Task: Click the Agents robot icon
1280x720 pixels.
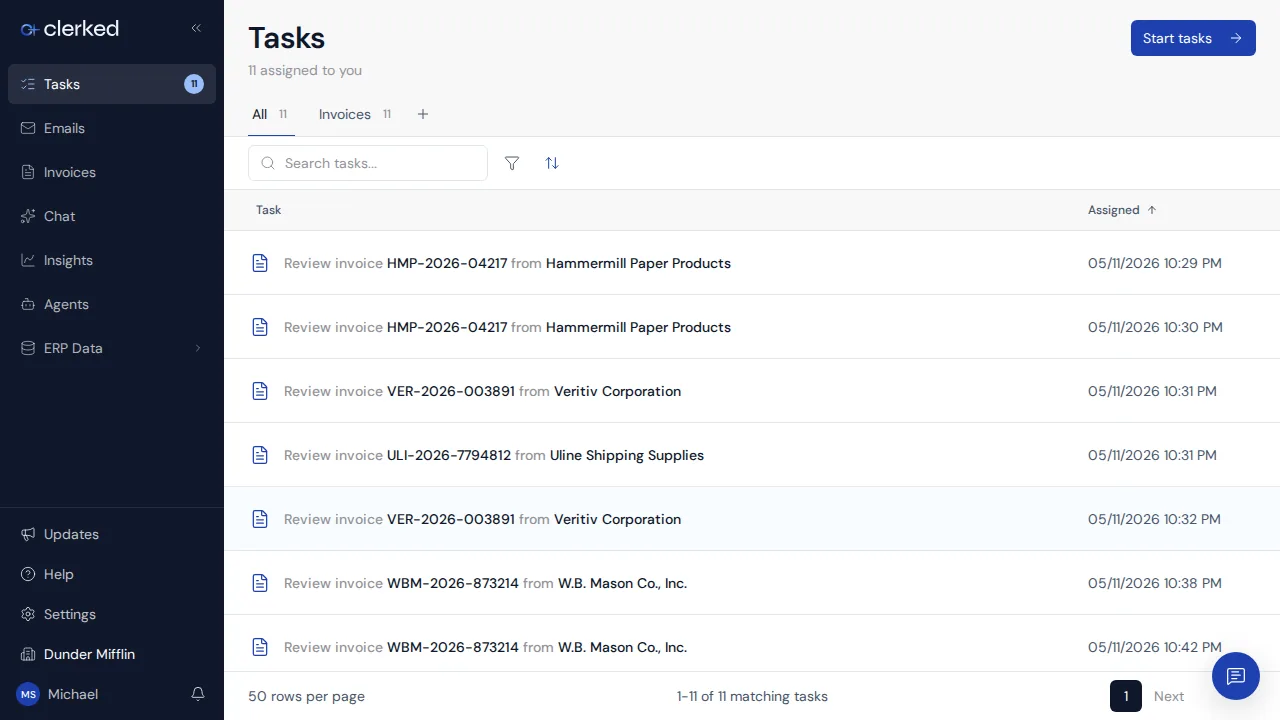Action: coord(28,304)
